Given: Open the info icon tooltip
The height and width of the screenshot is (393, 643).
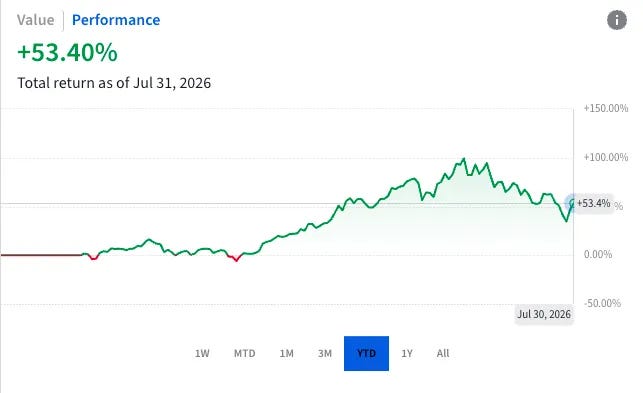Looking at the screenshot, I should point(617,20).
